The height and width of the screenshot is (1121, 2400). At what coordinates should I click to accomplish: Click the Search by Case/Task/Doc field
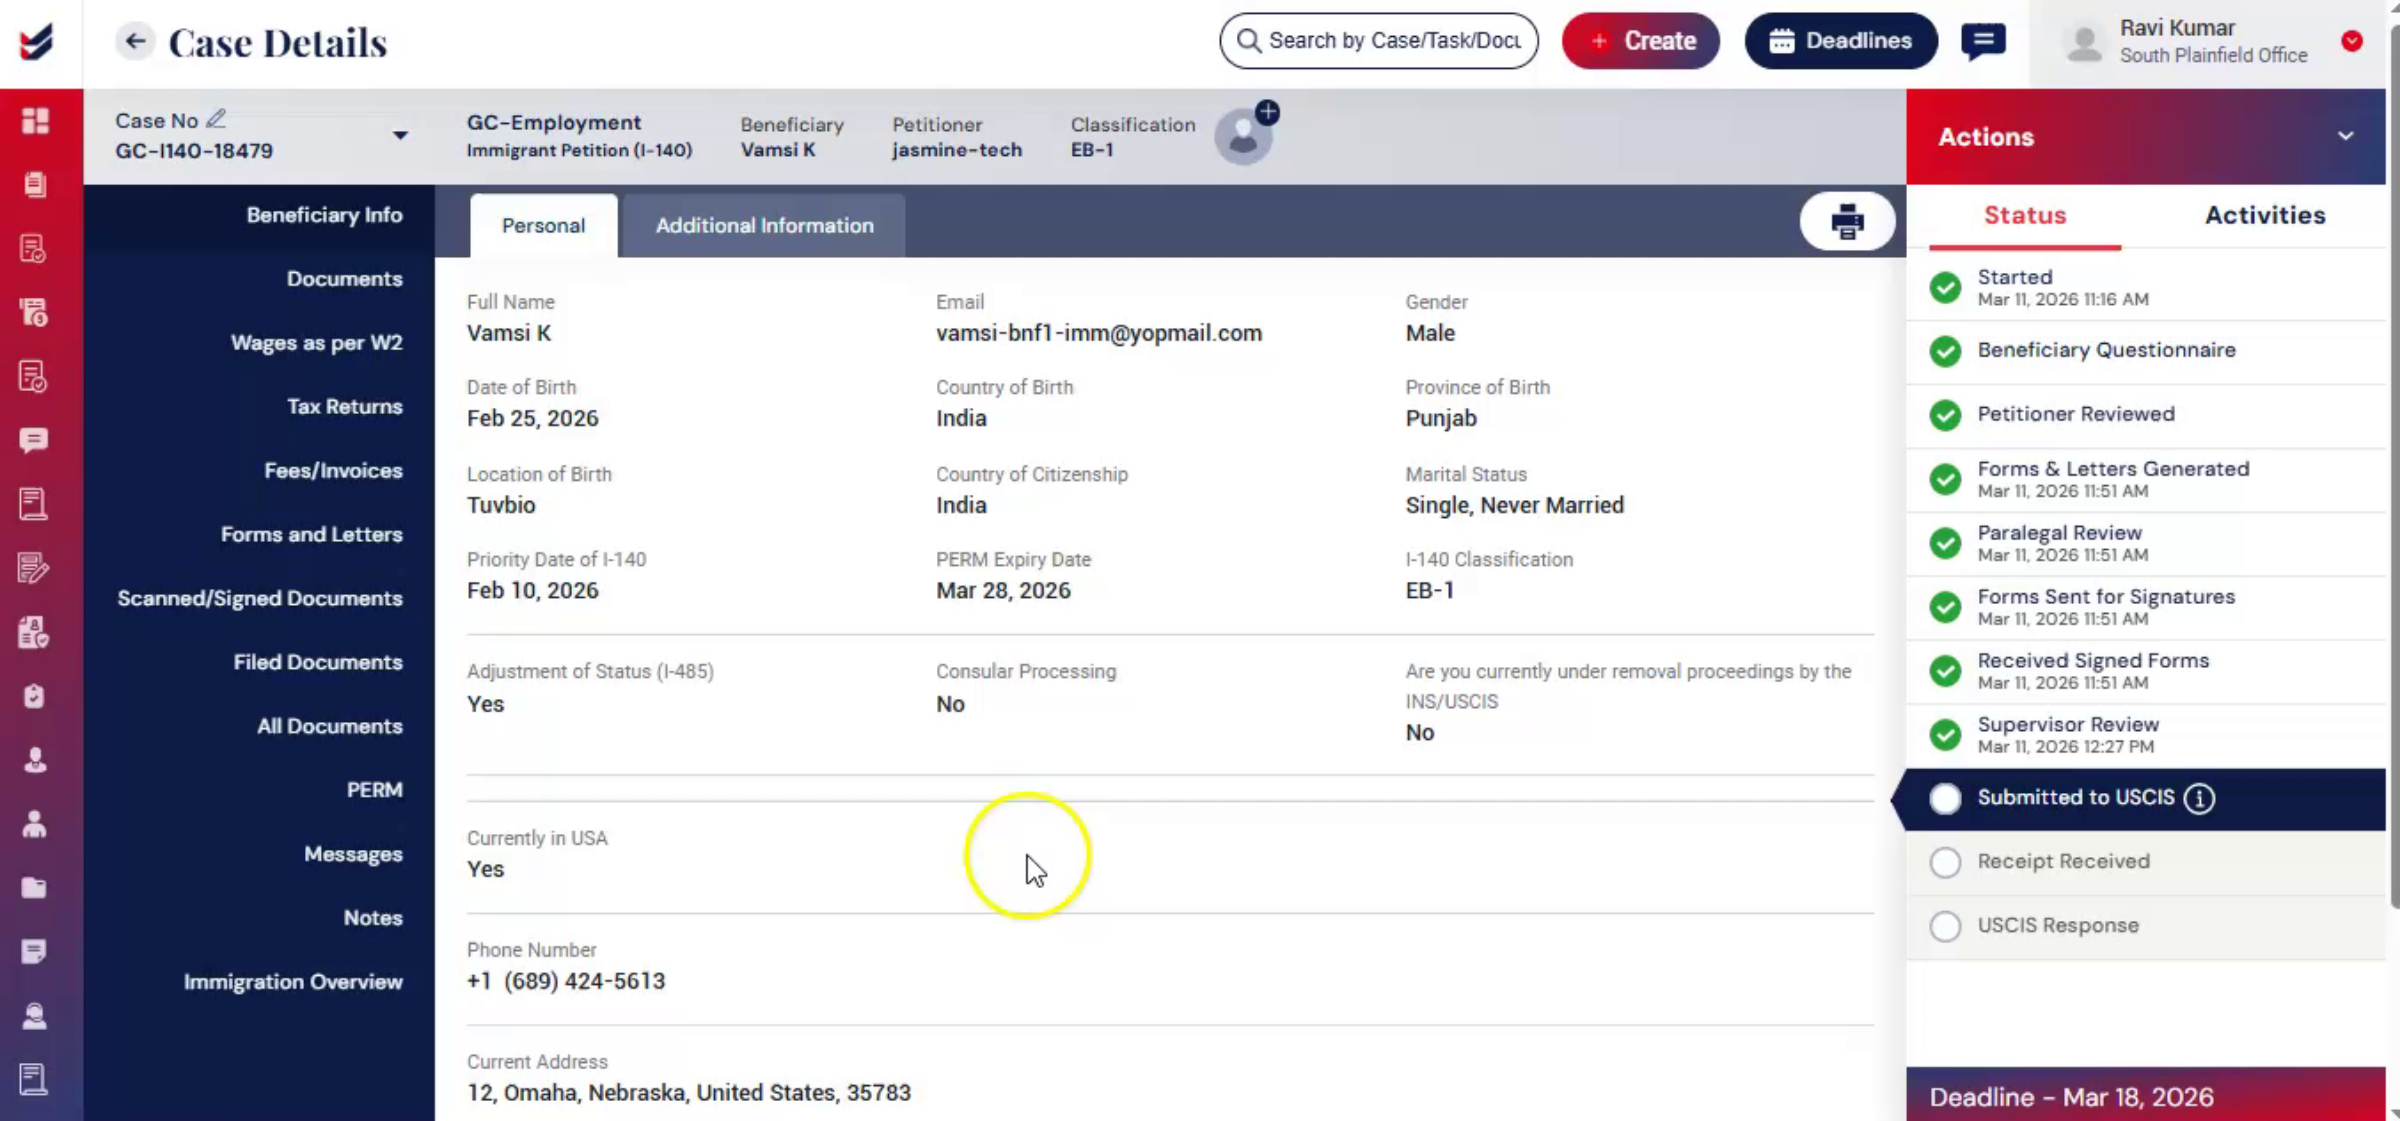point(1378,41)
